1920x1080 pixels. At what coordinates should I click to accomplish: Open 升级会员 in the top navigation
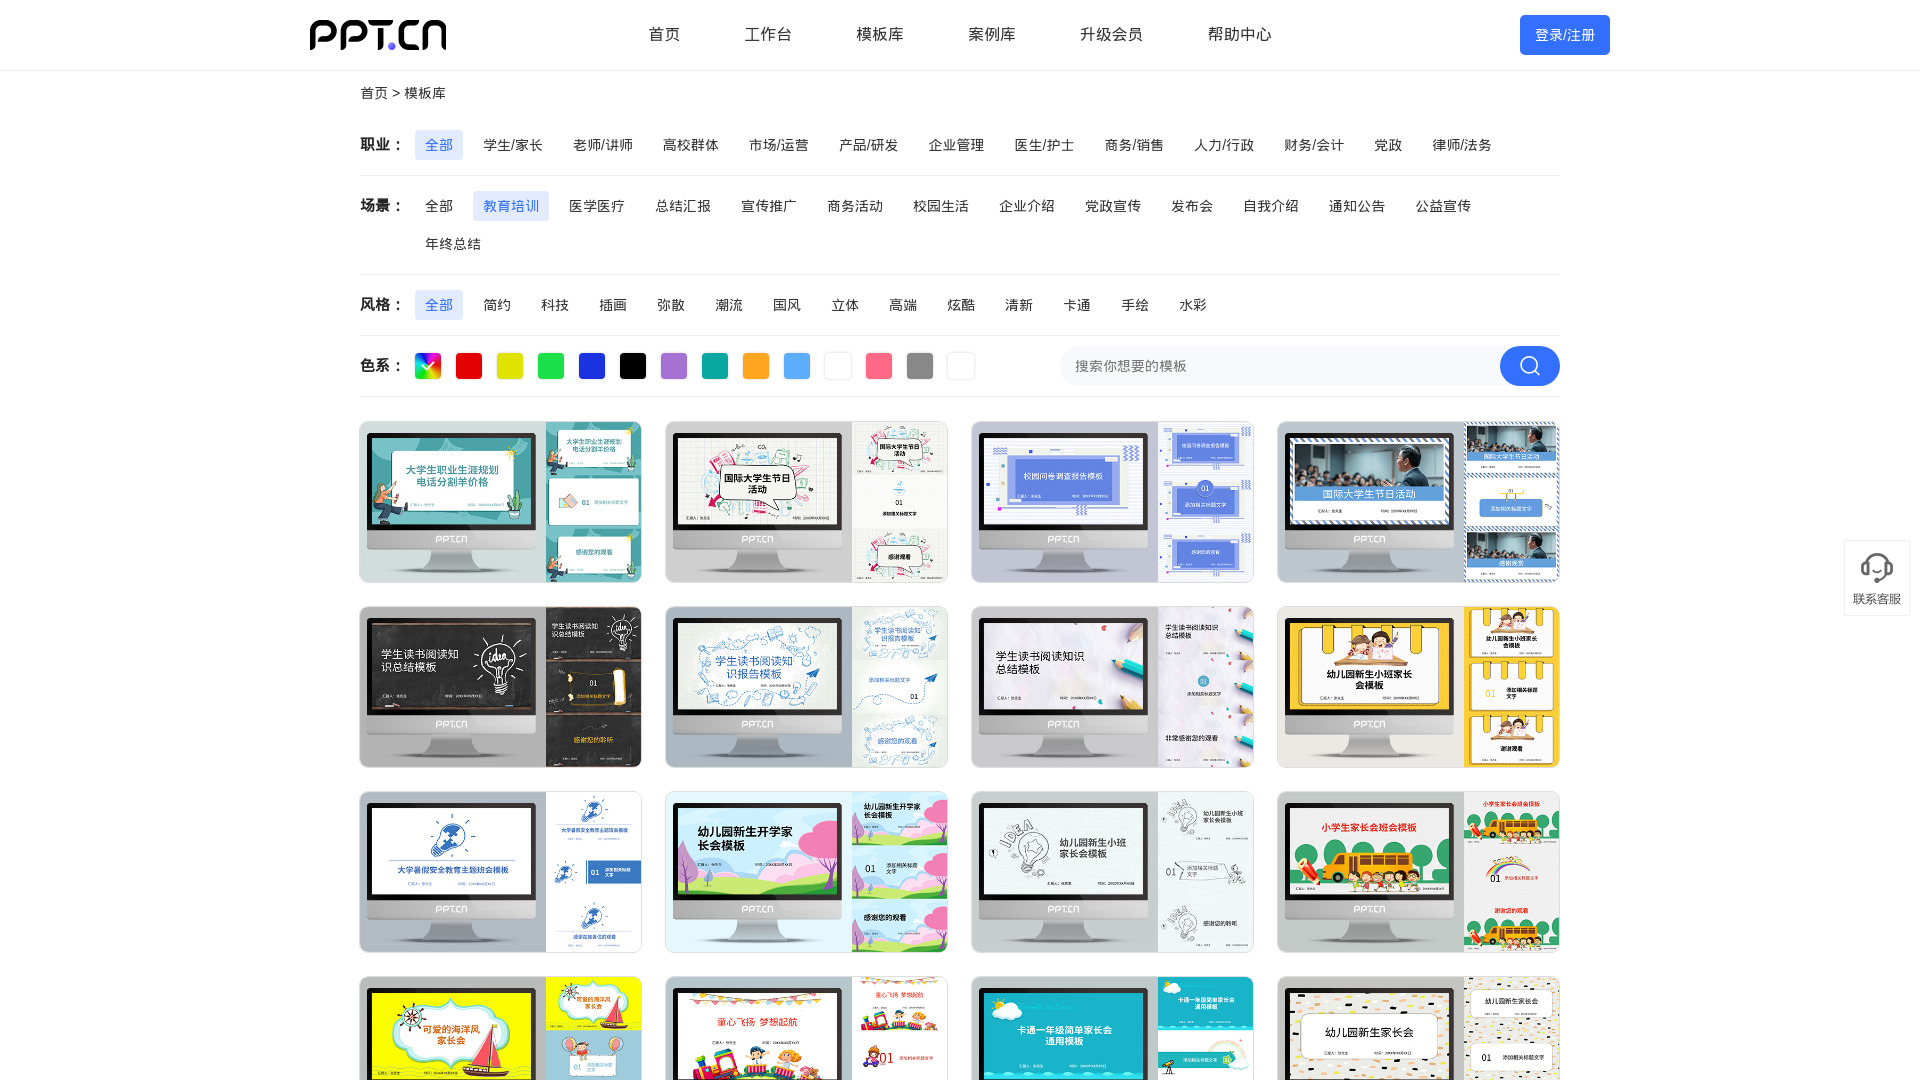coord(1111,35)
